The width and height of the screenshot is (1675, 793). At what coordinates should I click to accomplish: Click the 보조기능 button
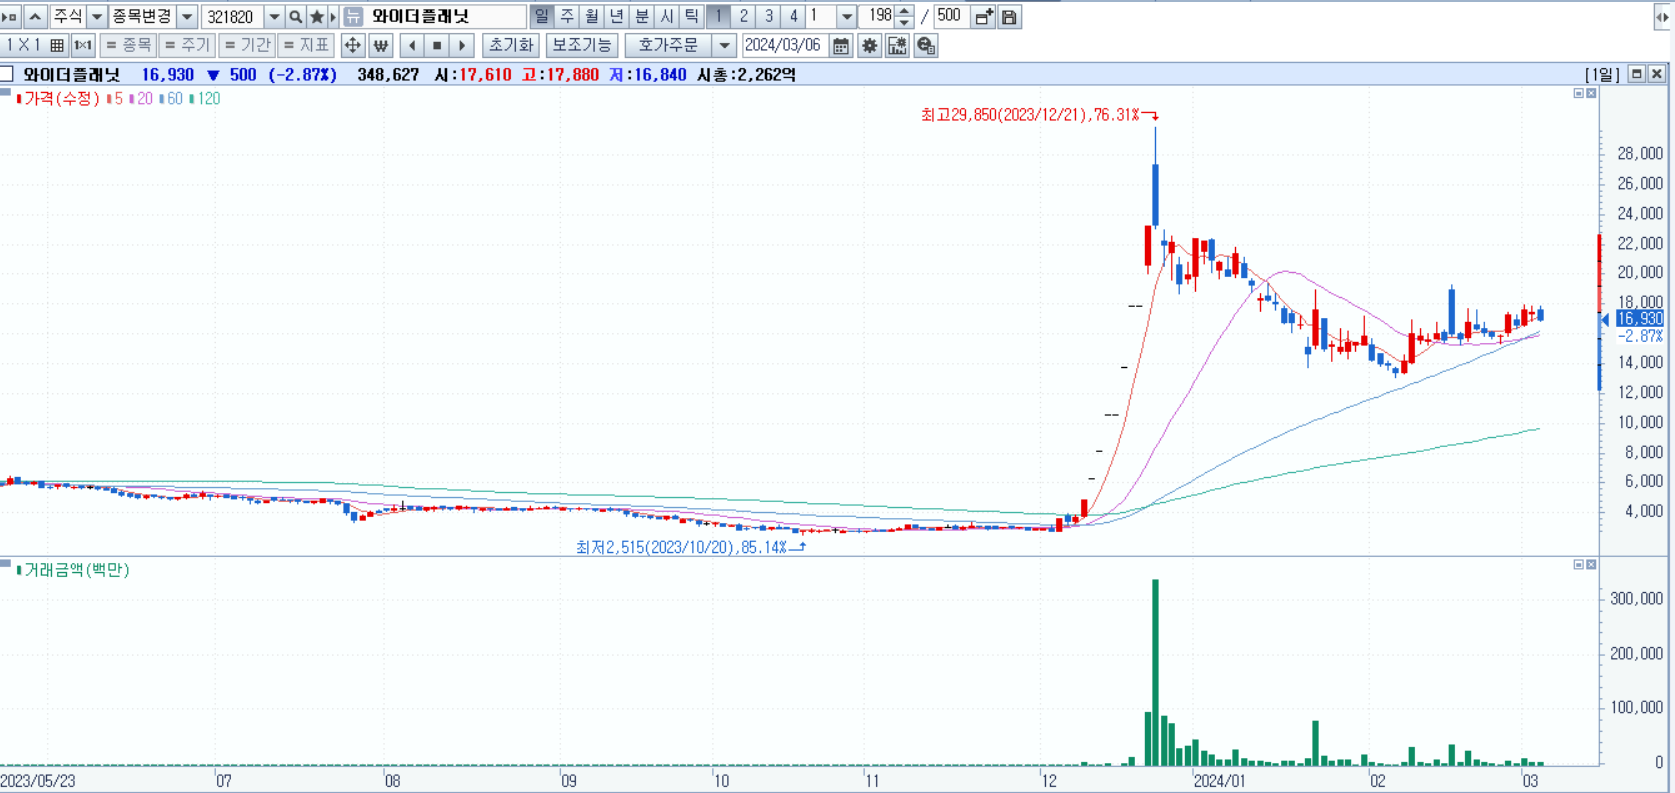pyautogui.click(x=581, y=45)
